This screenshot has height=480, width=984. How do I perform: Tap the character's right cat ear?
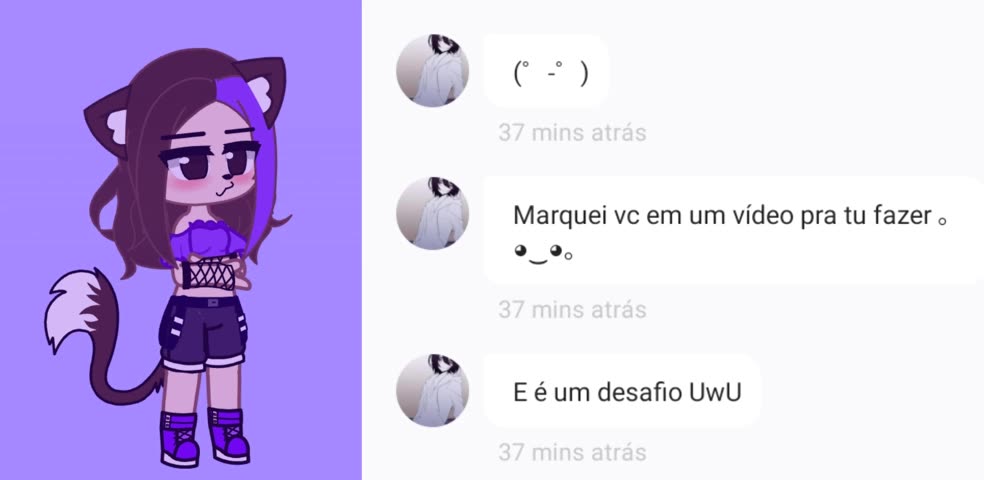tap(262, 83)
